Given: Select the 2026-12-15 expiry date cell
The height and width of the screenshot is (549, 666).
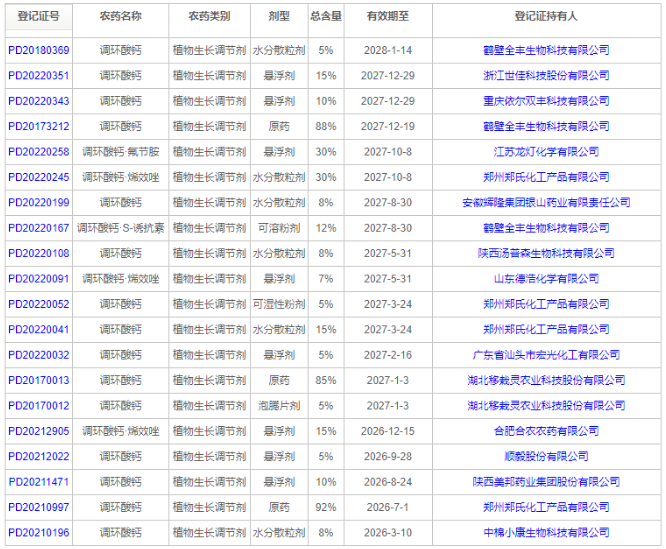Looking at the screenshot, I should click(x=388, y=431).
